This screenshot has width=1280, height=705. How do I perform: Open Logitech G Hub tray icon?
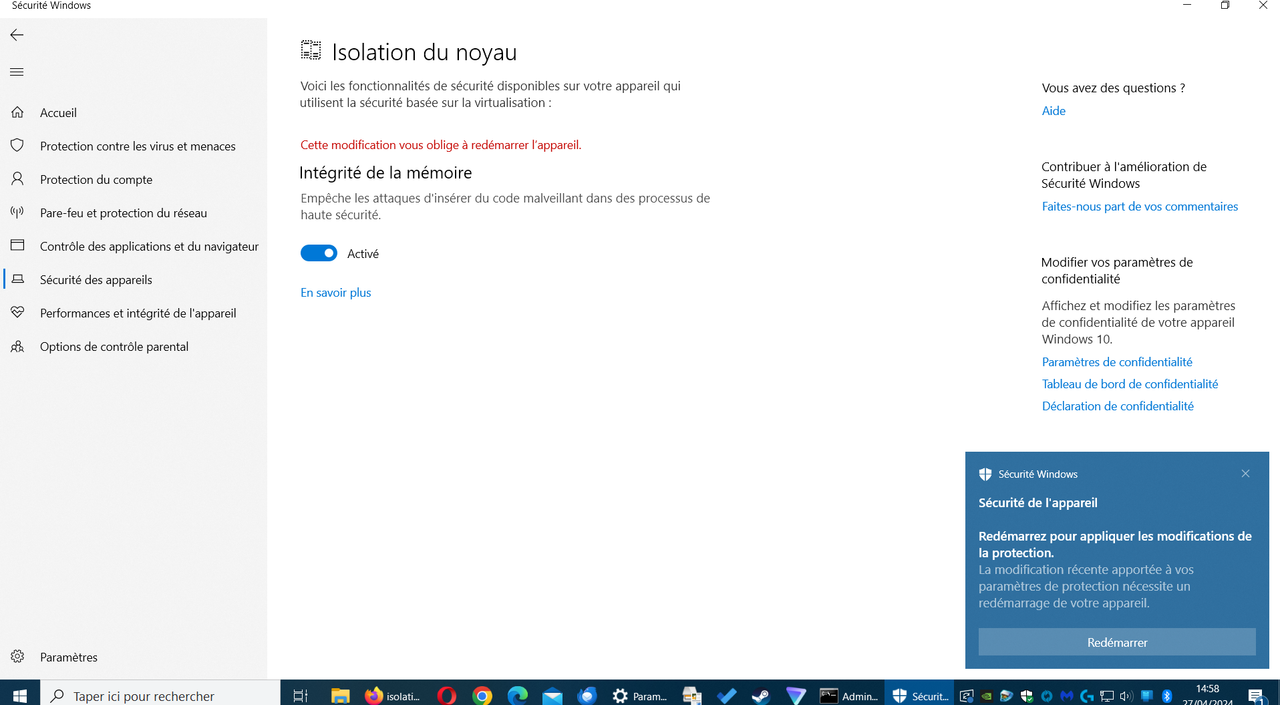(x=1087, y=696)
